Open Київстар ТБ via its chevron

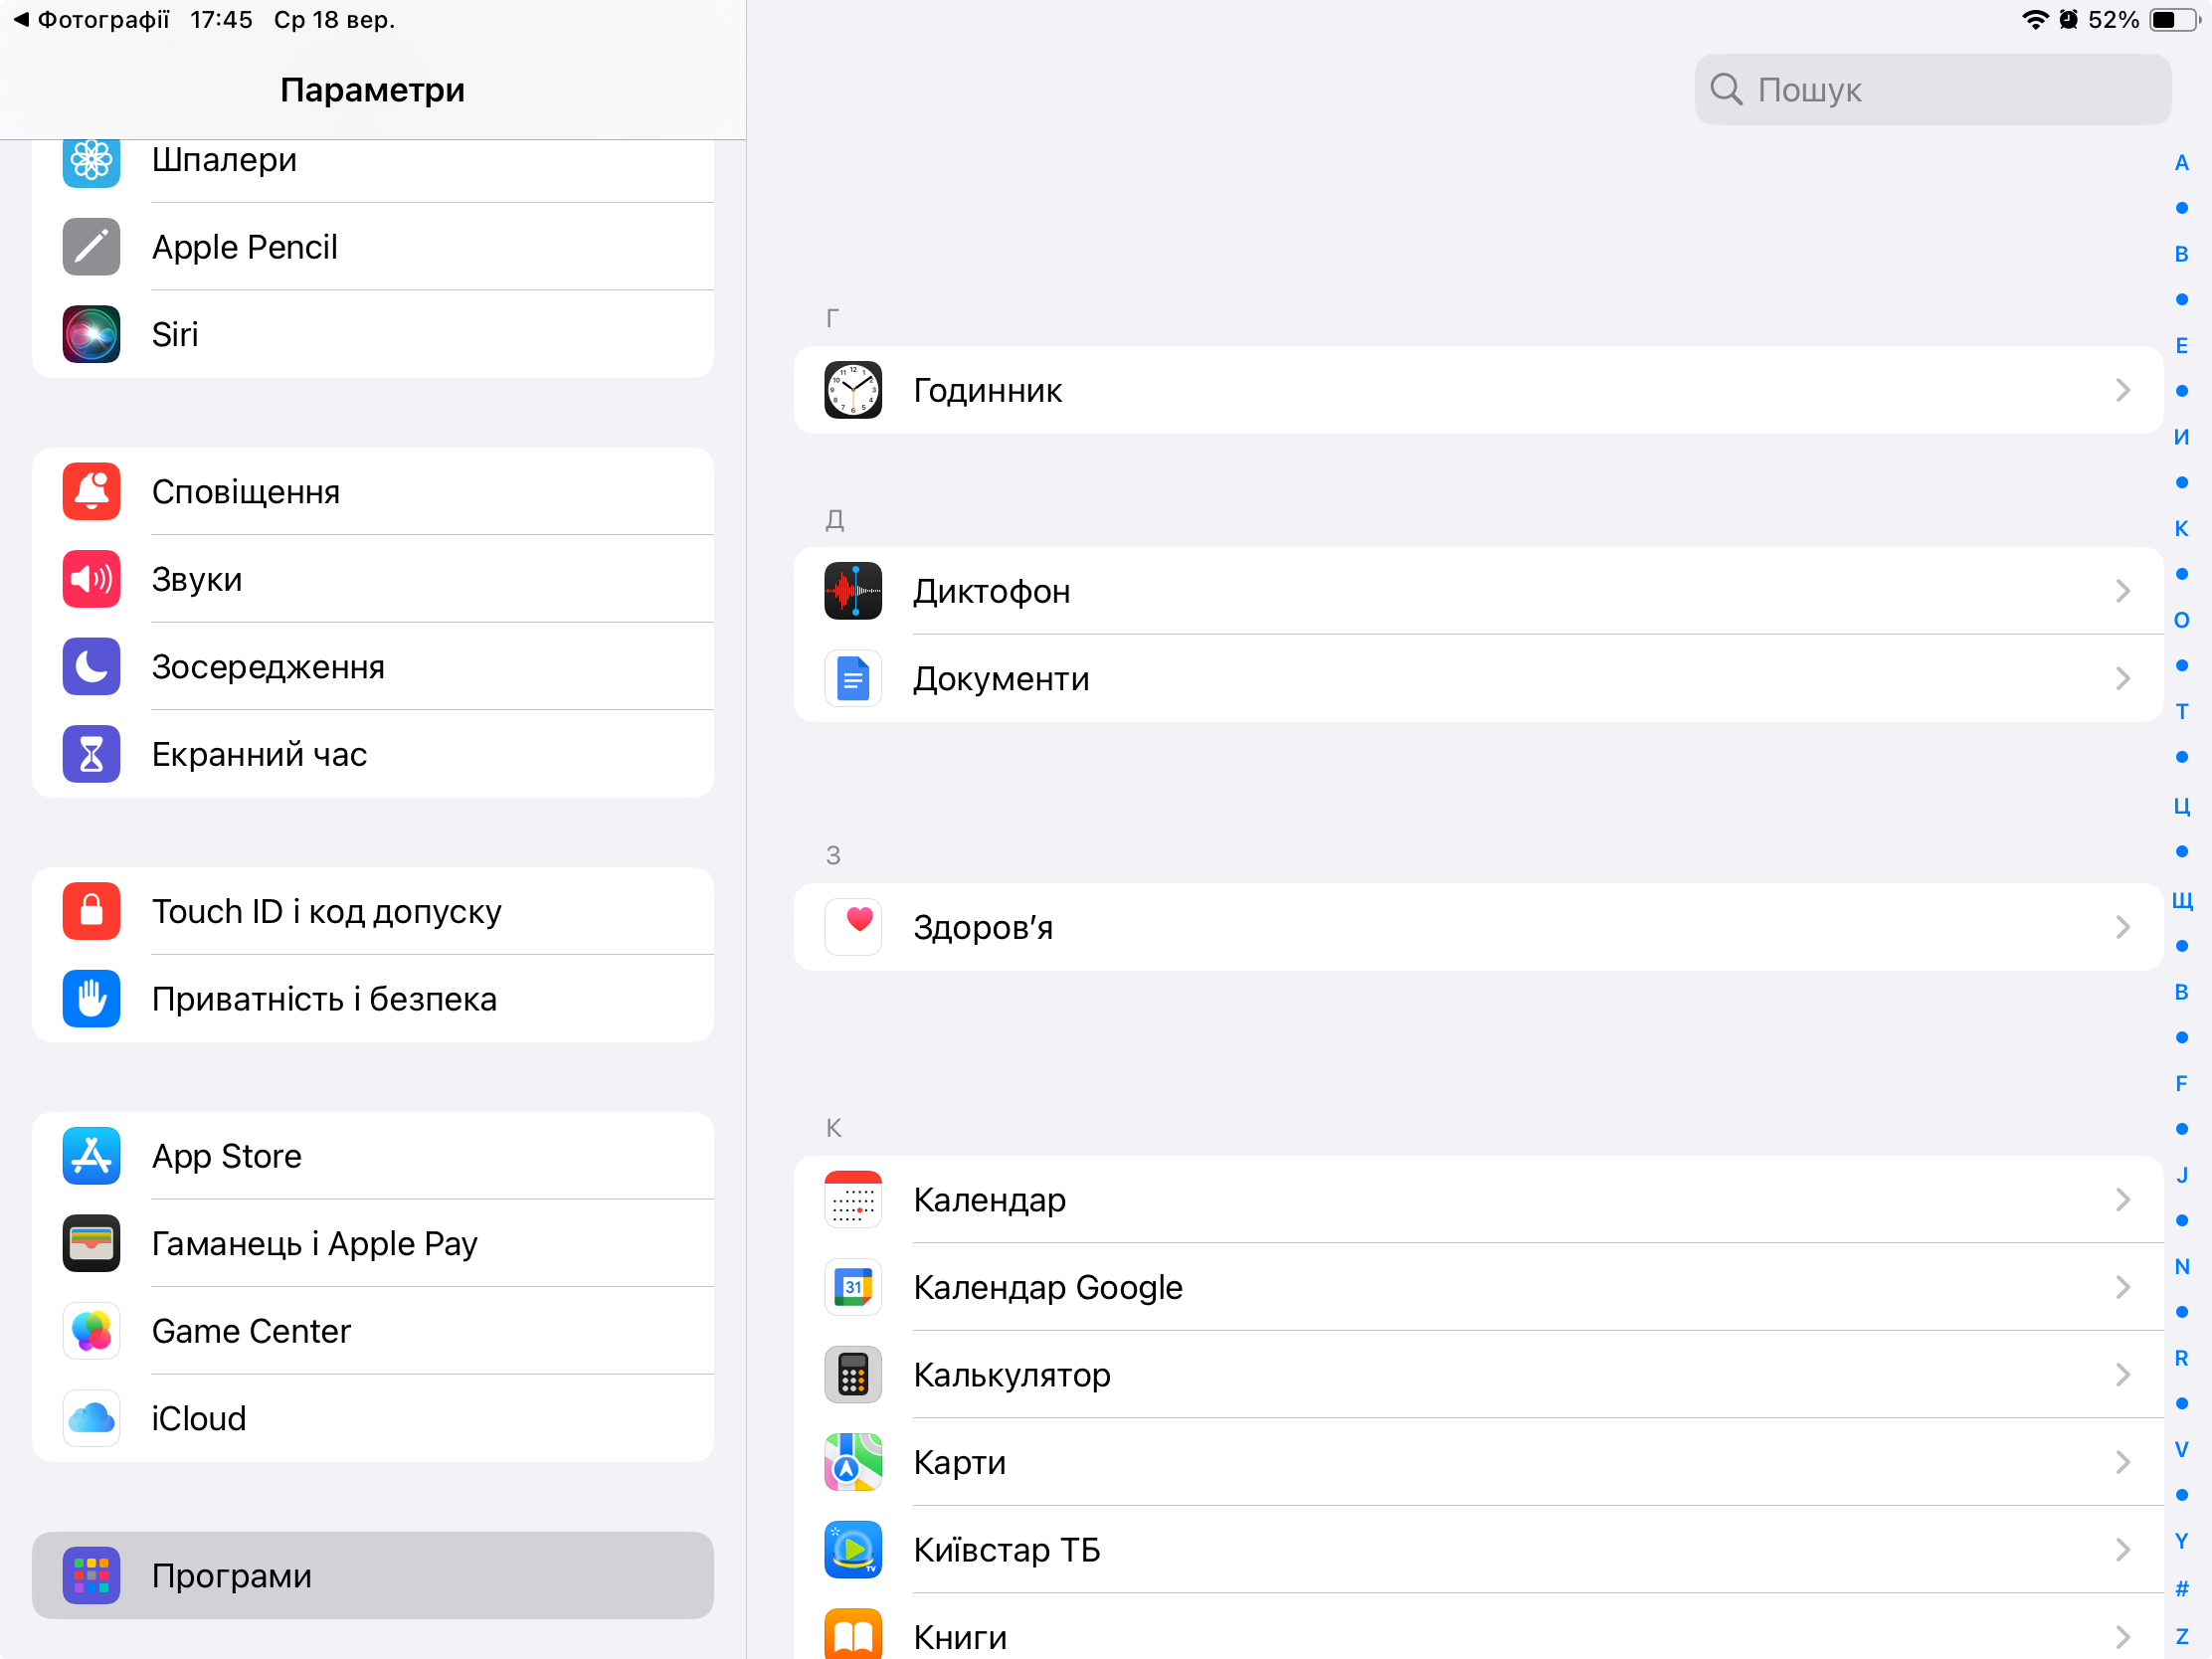pyautogui.click(x=2123, y=1550)
